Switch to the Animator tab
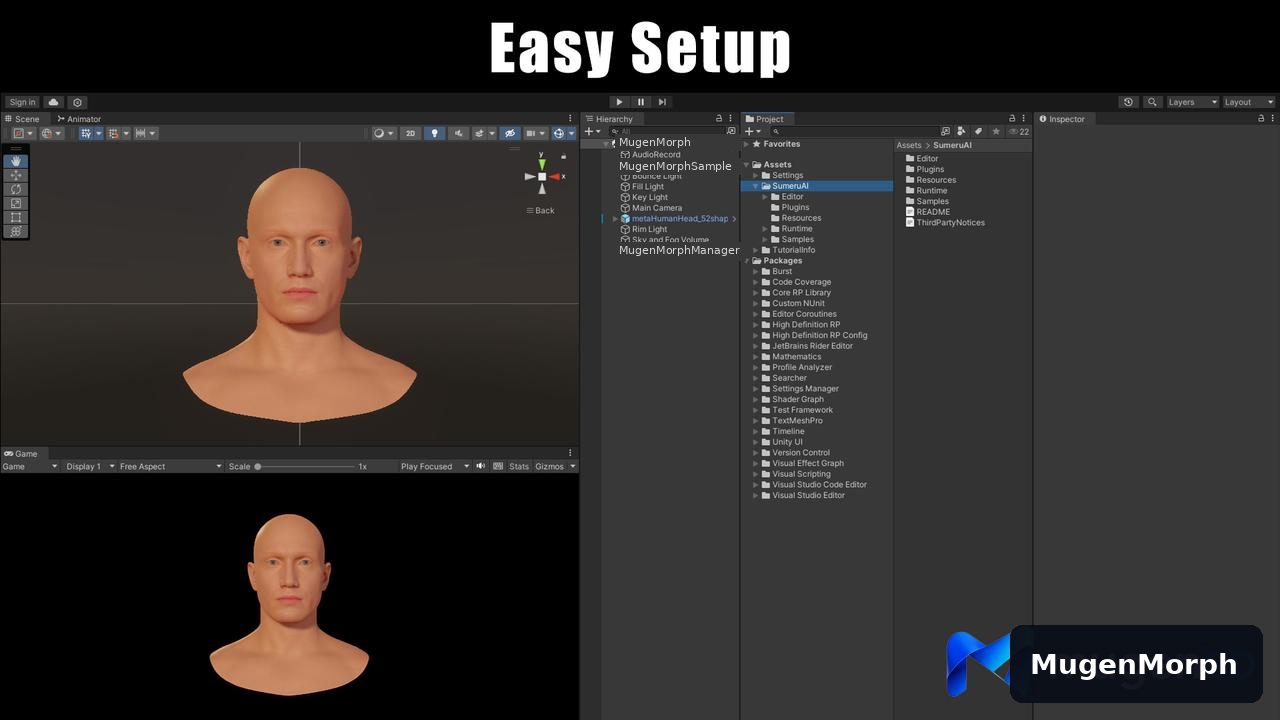Screen dimensions: 1280x720 [79, 119]
